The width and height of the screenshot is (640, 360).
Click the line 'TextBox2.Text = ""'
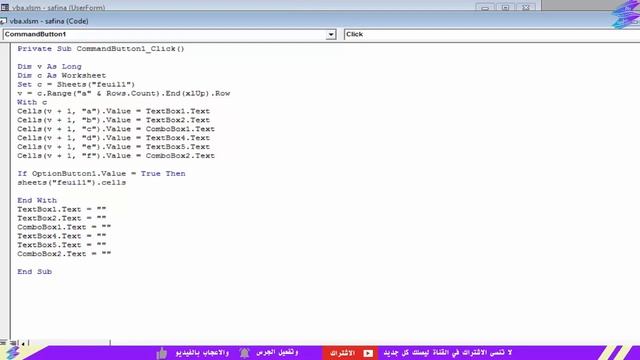pos(62,218)
